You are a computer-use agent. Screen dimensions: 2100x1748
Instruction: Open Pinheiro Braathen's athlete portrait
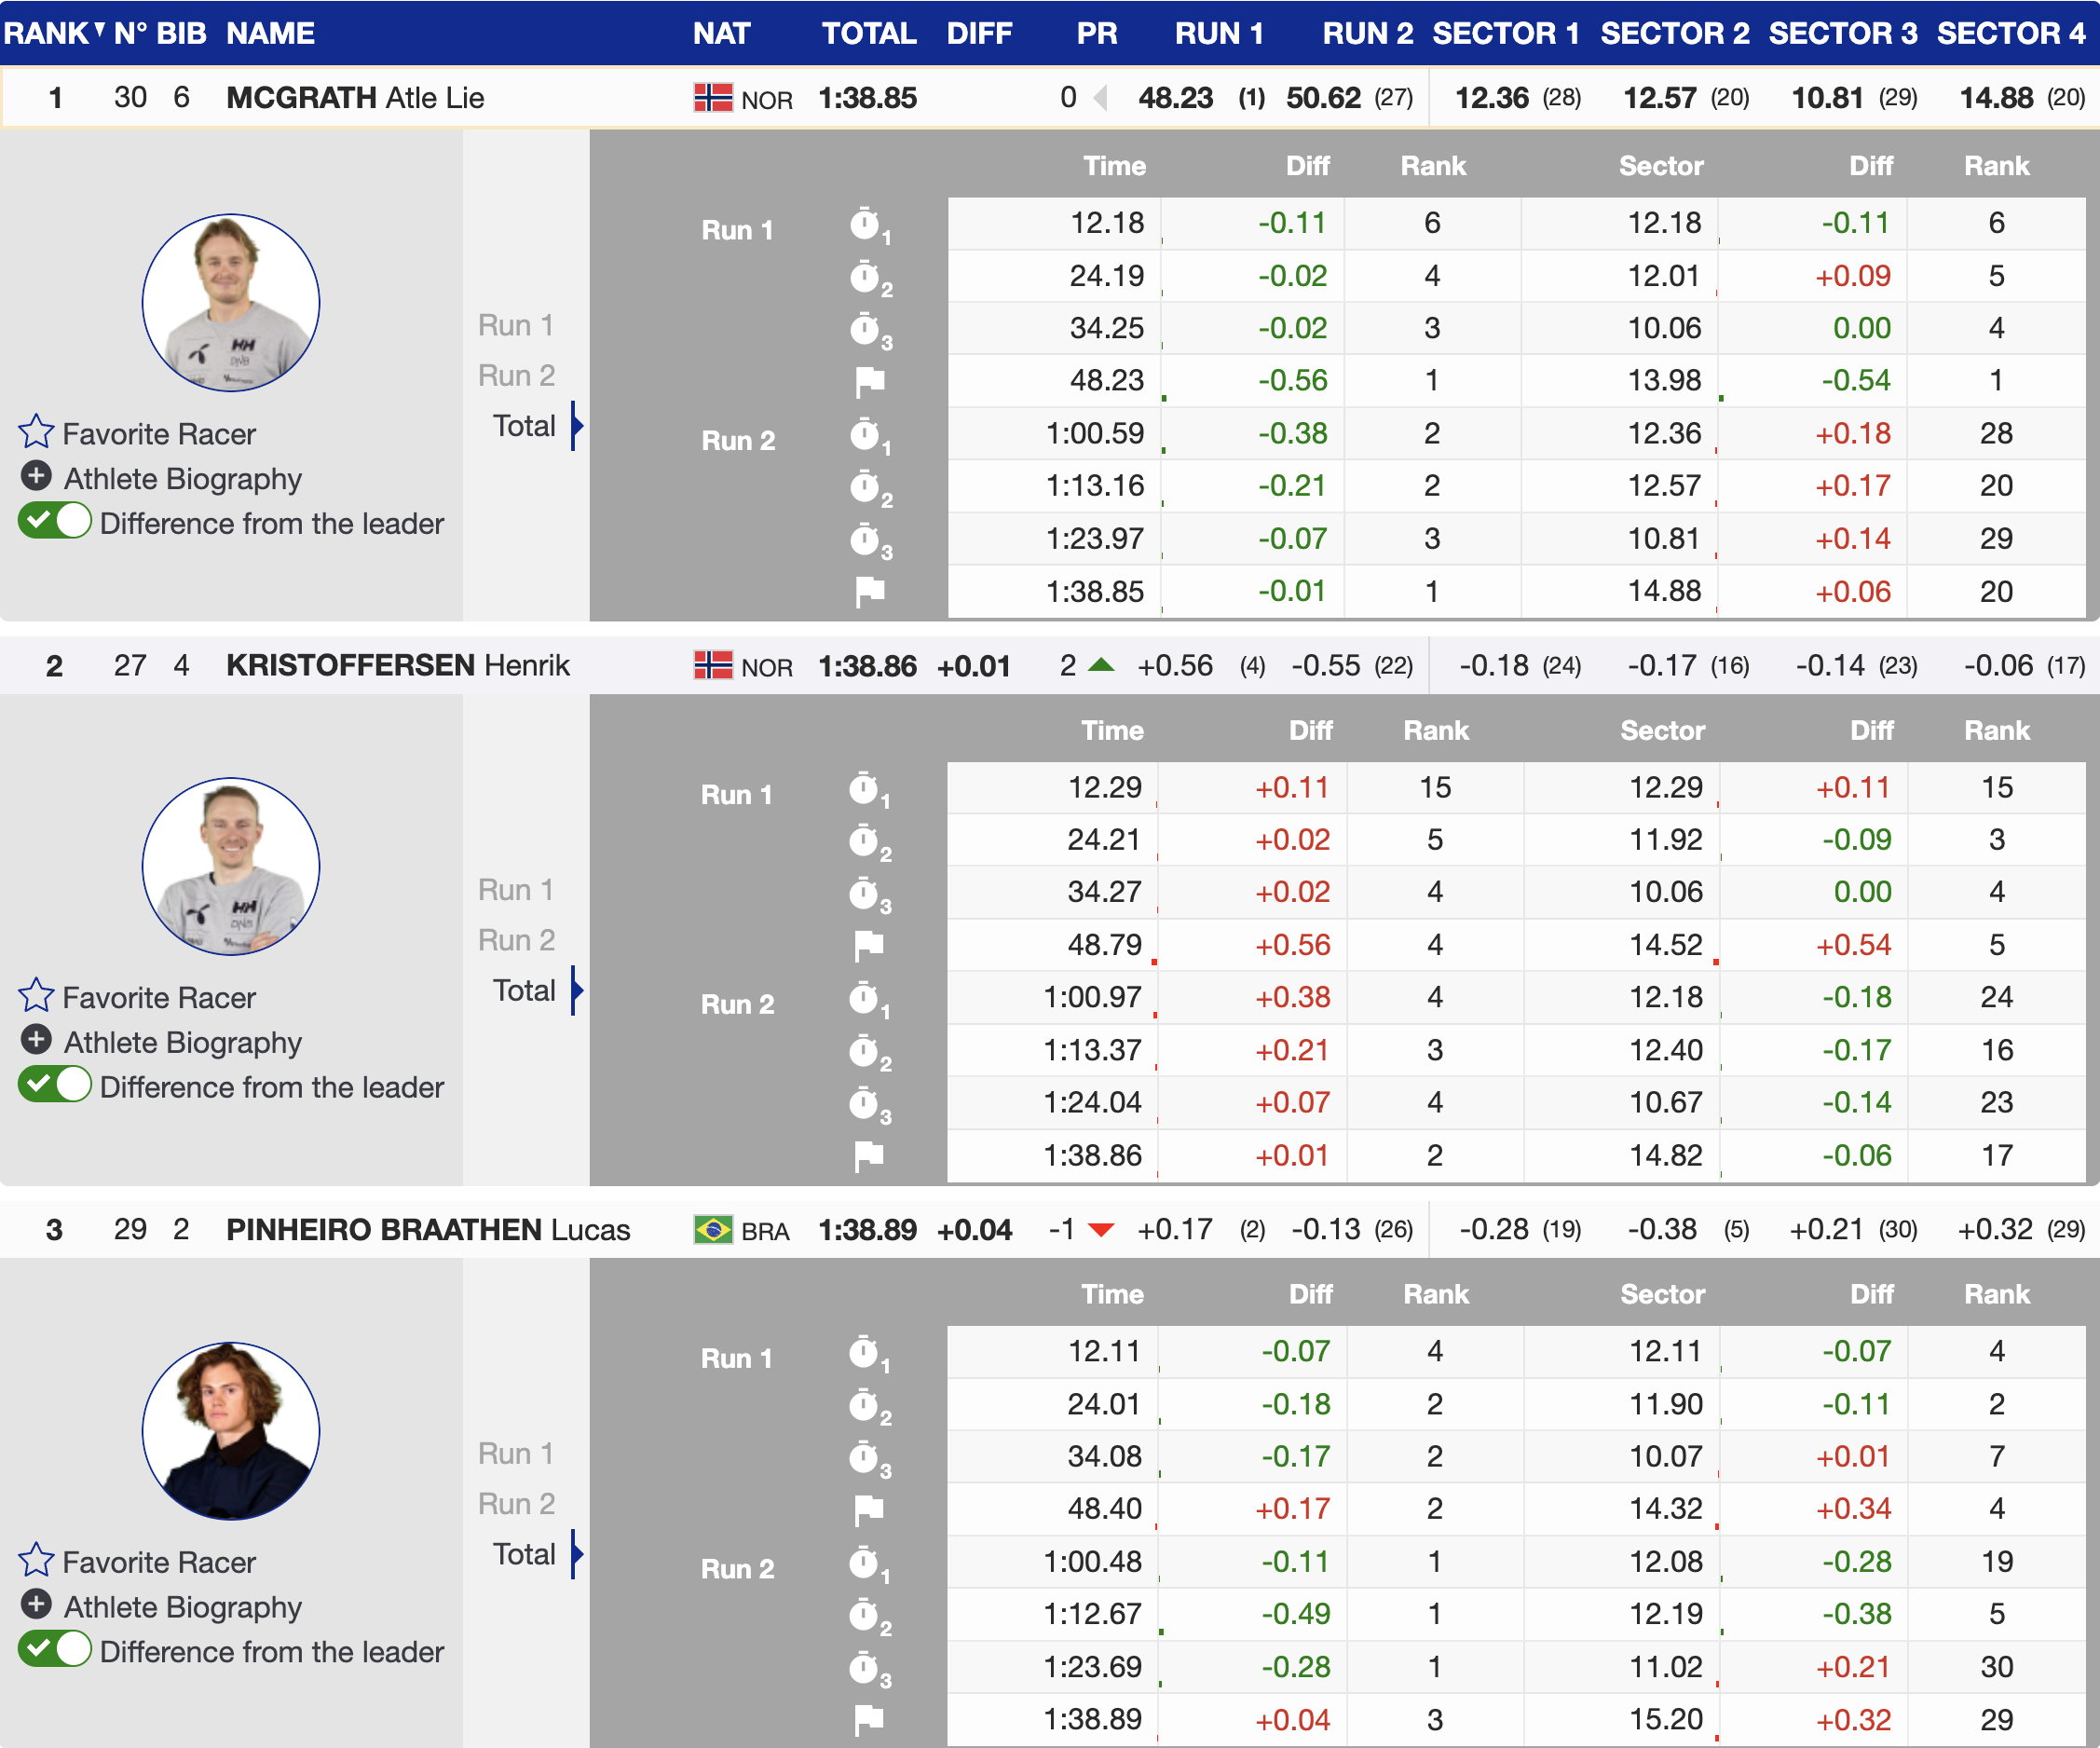(231, 1430)
